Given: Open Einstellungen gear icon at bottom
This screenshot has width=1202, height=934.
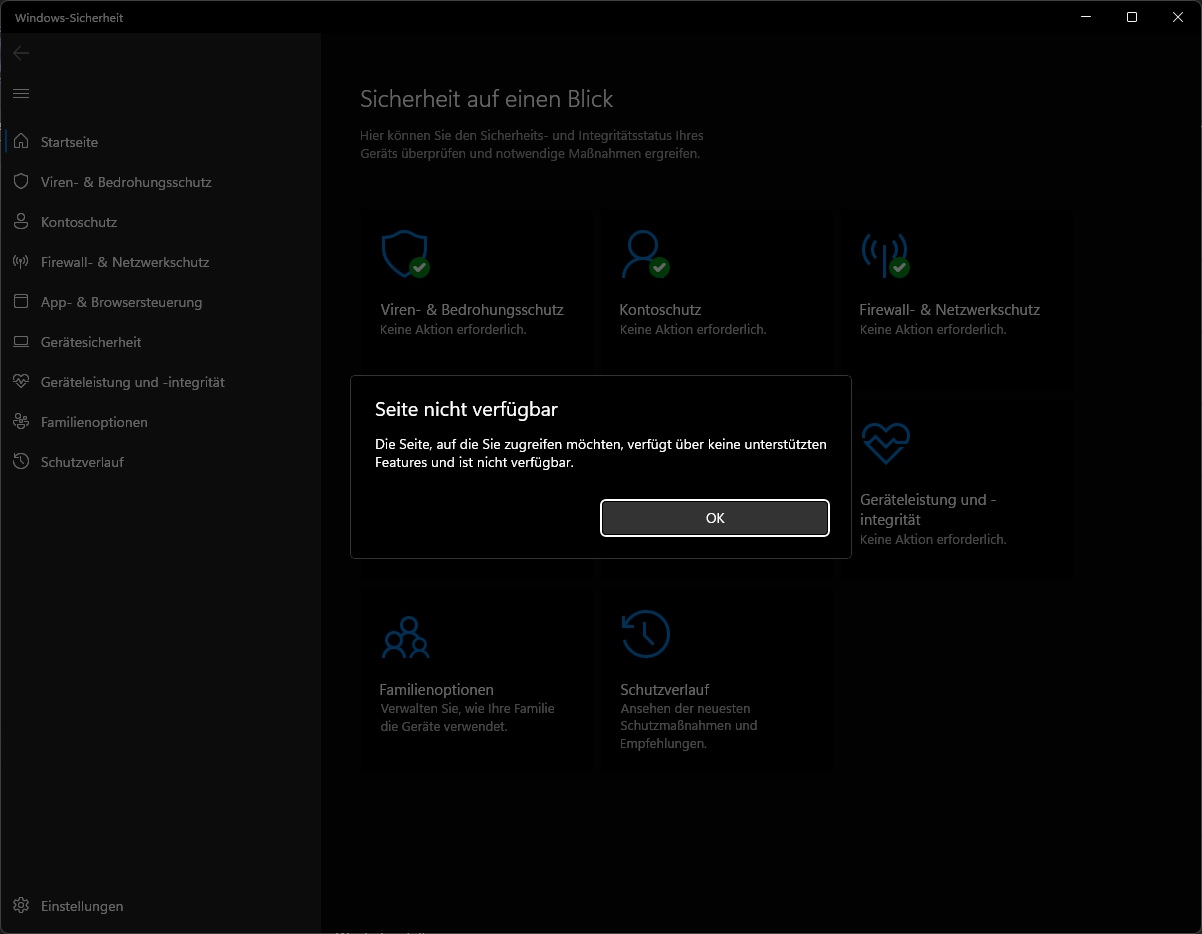Looking at the screenshot, I should tap(21, 906).
